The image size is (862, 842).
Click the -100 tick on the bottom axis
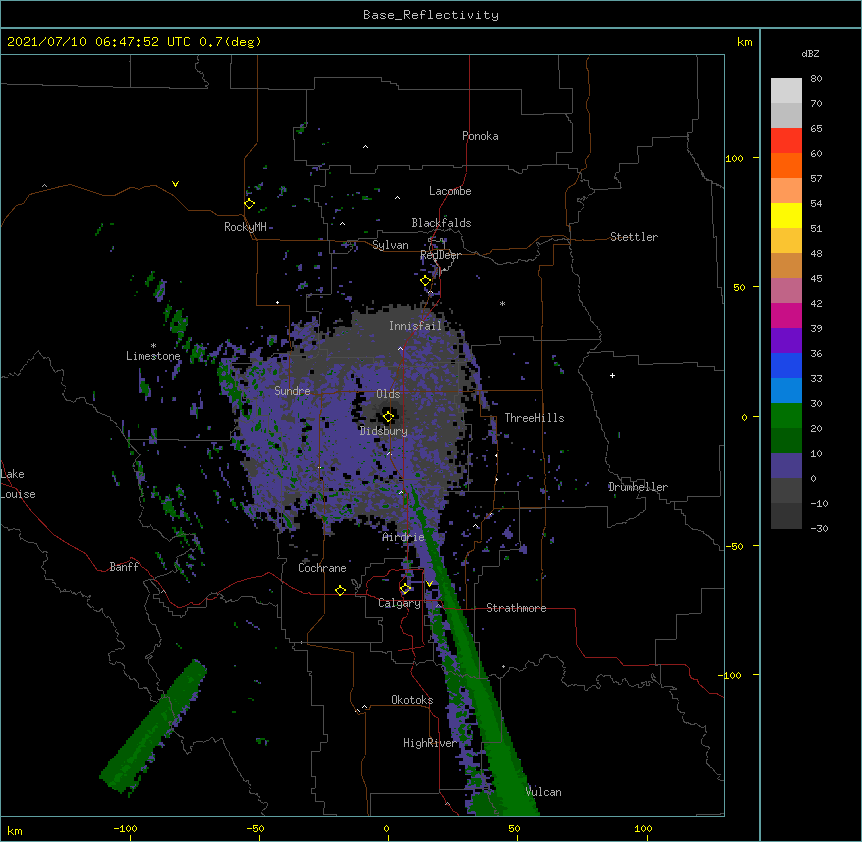coord(125,828)
